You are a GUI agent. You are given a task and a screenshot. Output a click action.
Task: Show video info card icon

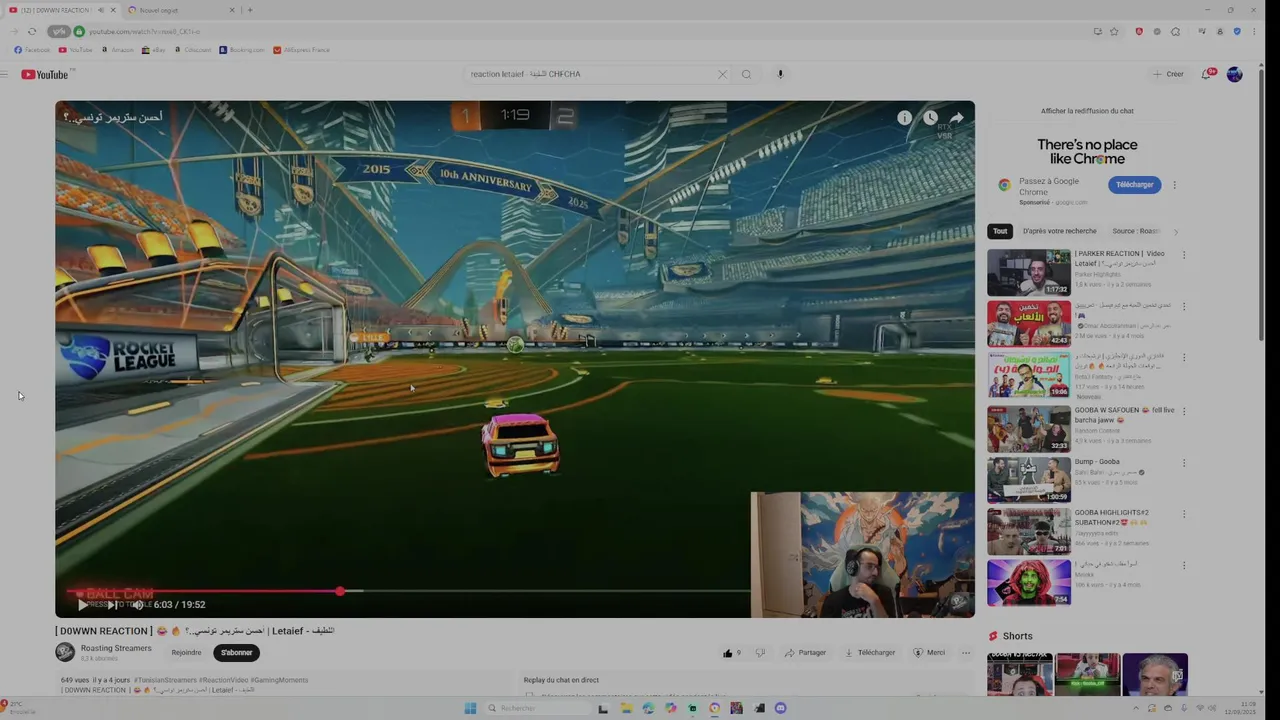click(x=904, y=118)
